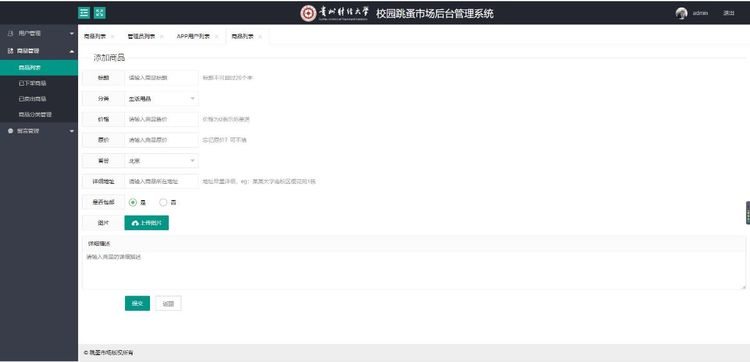750x362 pixels.
Task: Open the province dropdown showing 北京
Action: pyautogui.click(x=161, y=161)
